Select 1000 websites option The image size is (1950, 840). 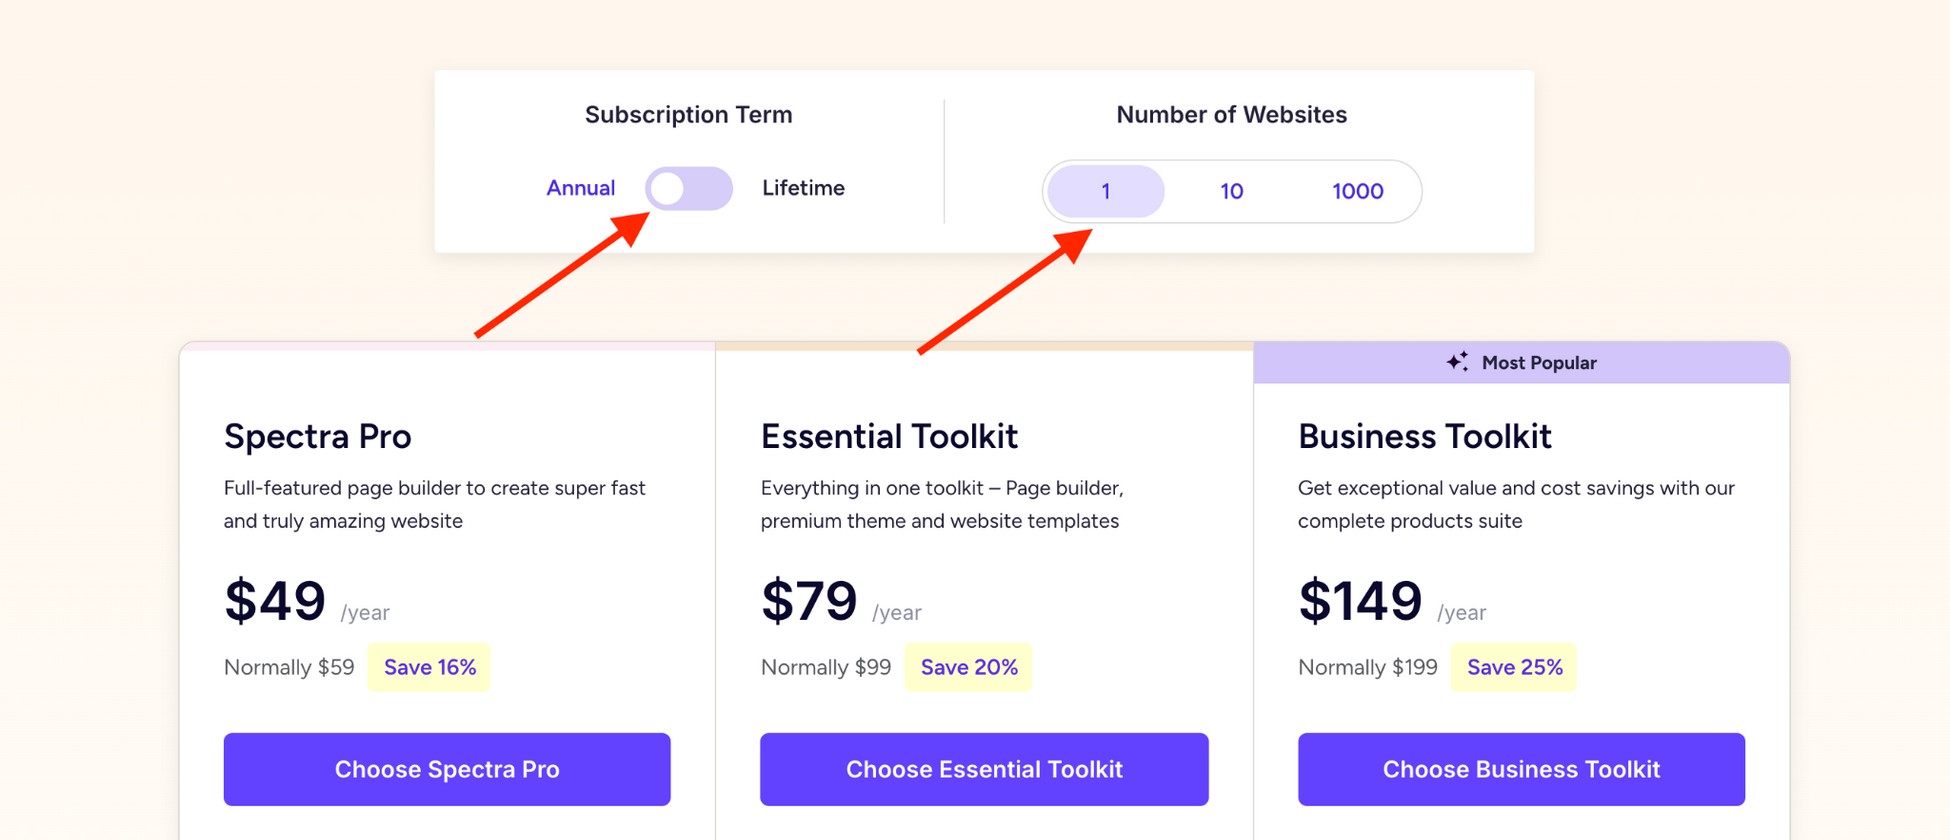coord(1357,191)
